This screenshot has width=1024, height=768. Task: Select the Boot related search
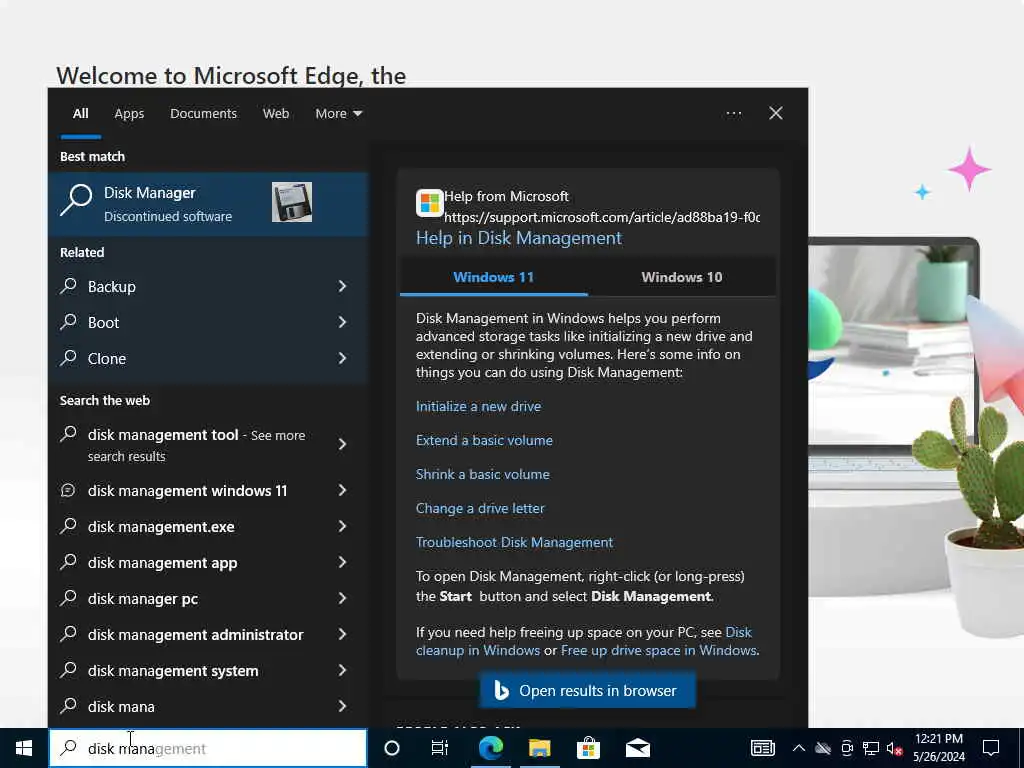click(208, 322)
